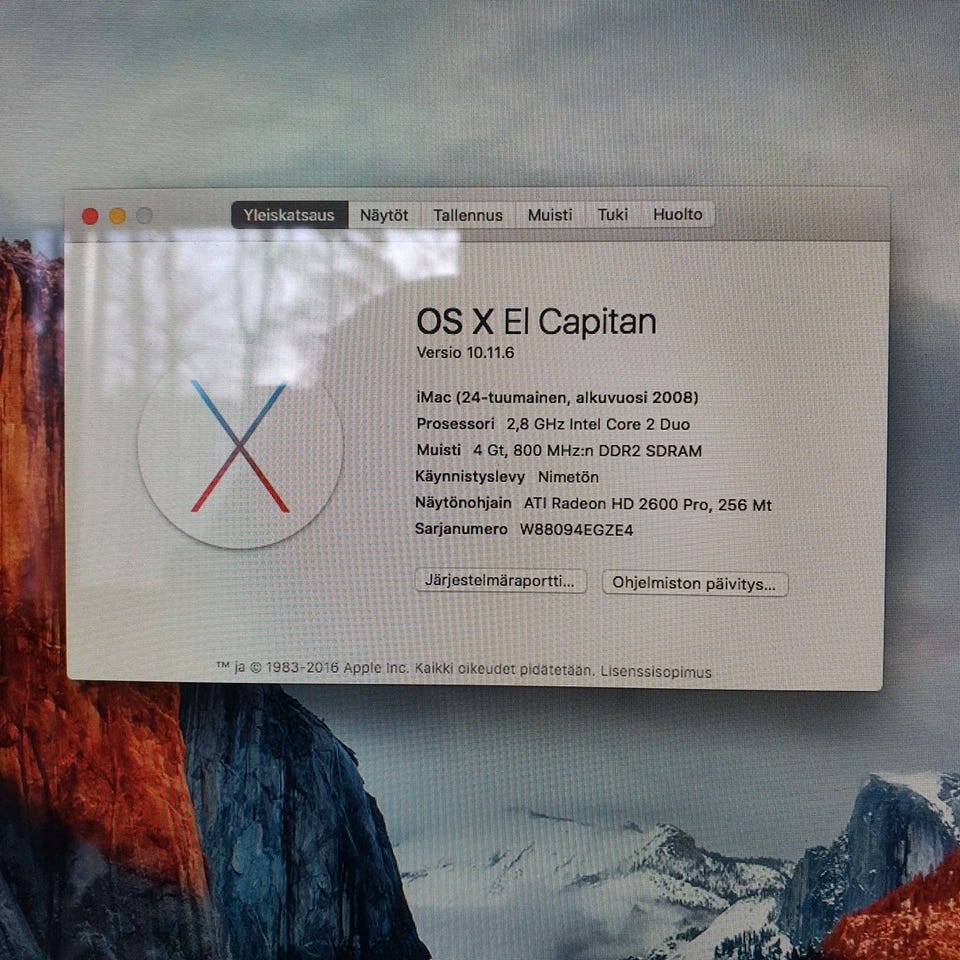The height and width of the screenshot is (960, 960).
Task: Click startup disk value Nimetön
Action: tap(568, 477)
